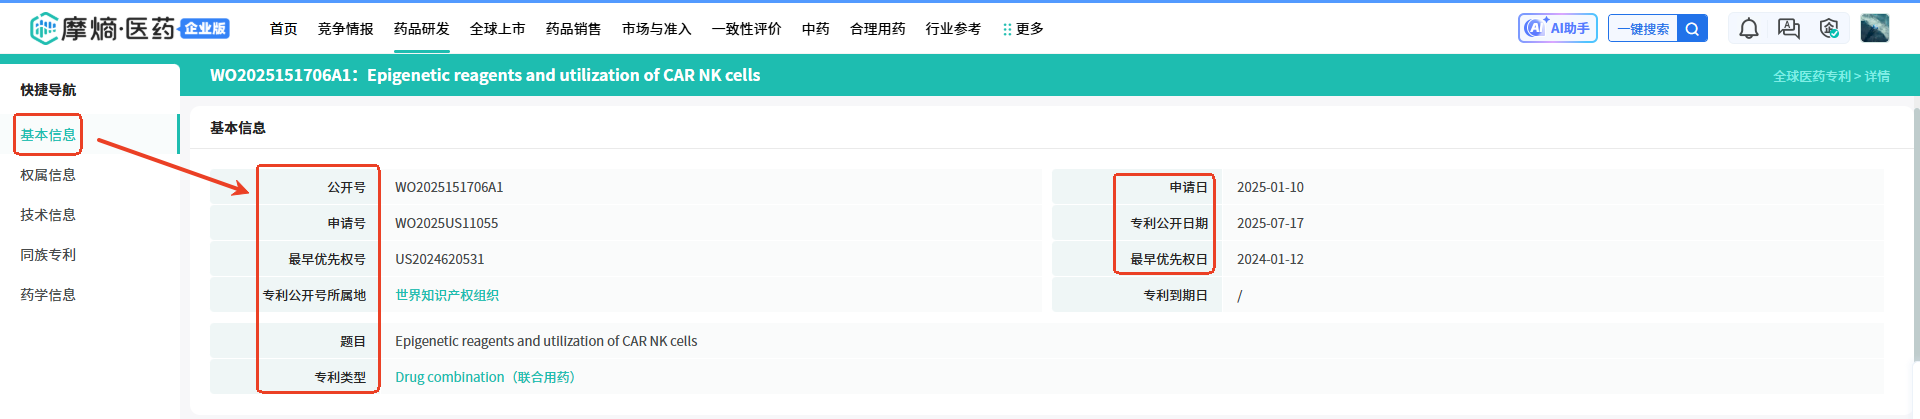This screenshot has height=419, width=1920.
Task: Jump to 同族专利 section
Action: pyautogui.click(x=48, y=255)
